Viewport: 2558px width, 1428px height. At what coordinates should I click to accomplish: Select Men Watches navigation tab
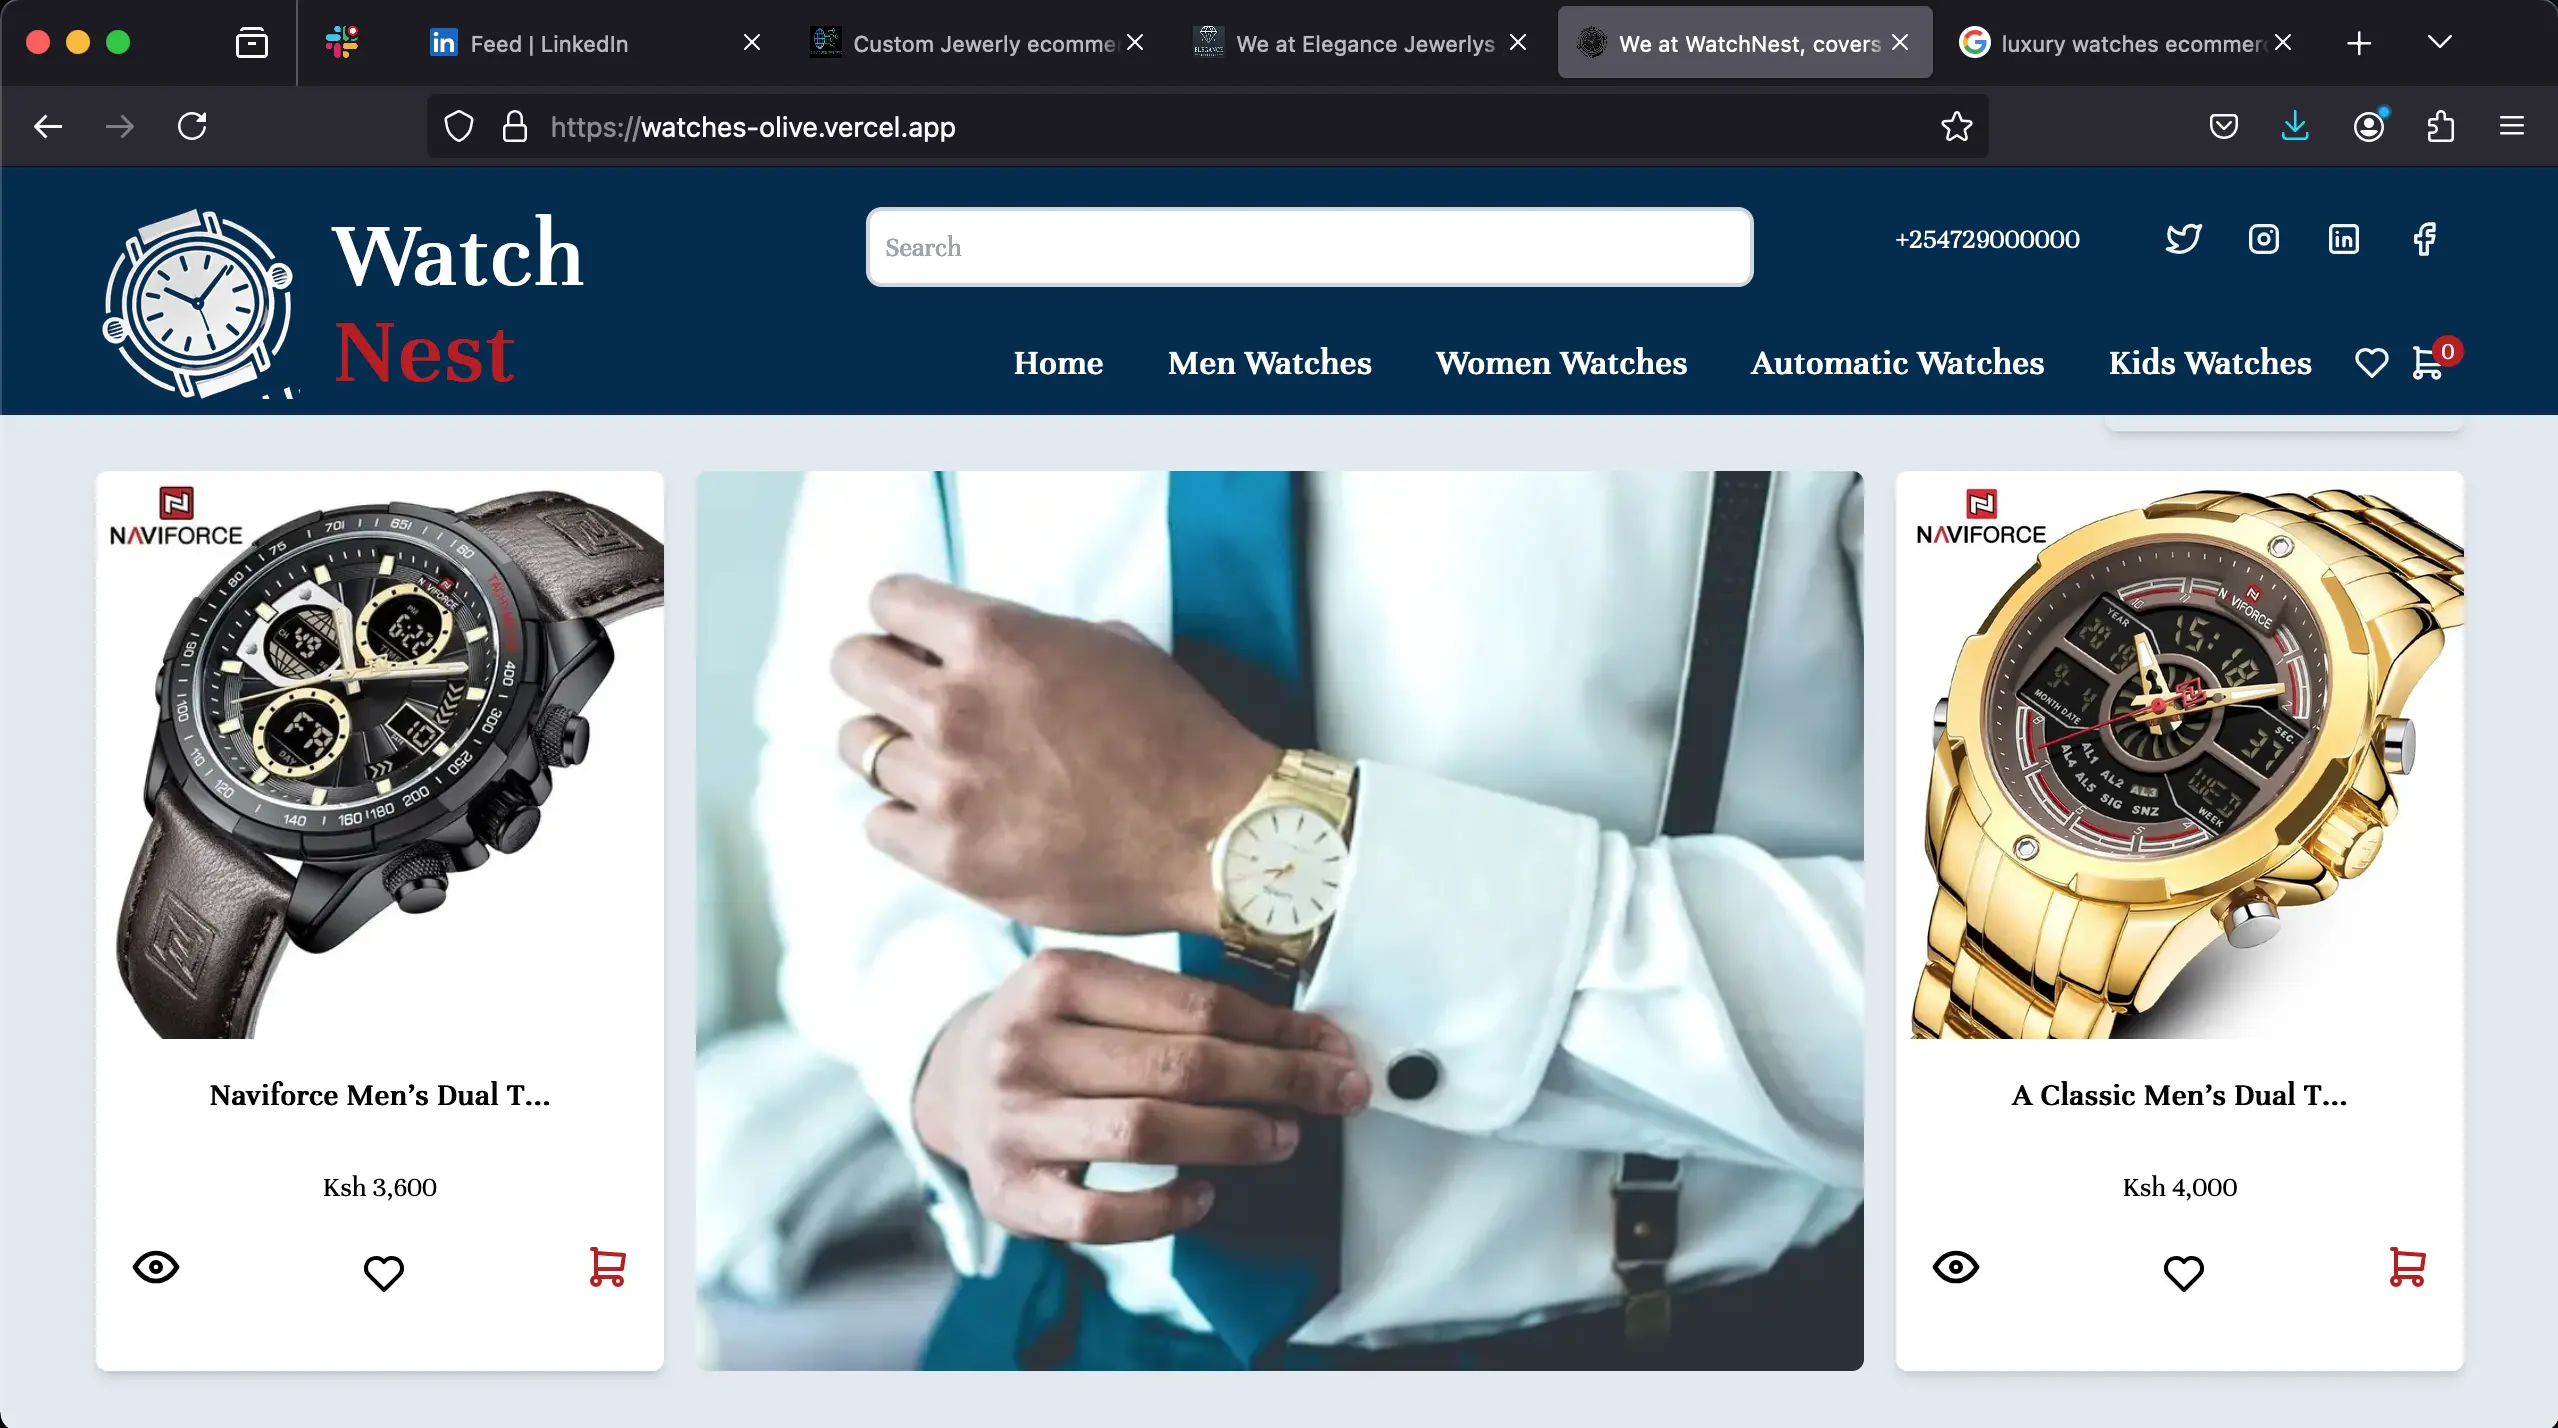point(1268,364)
